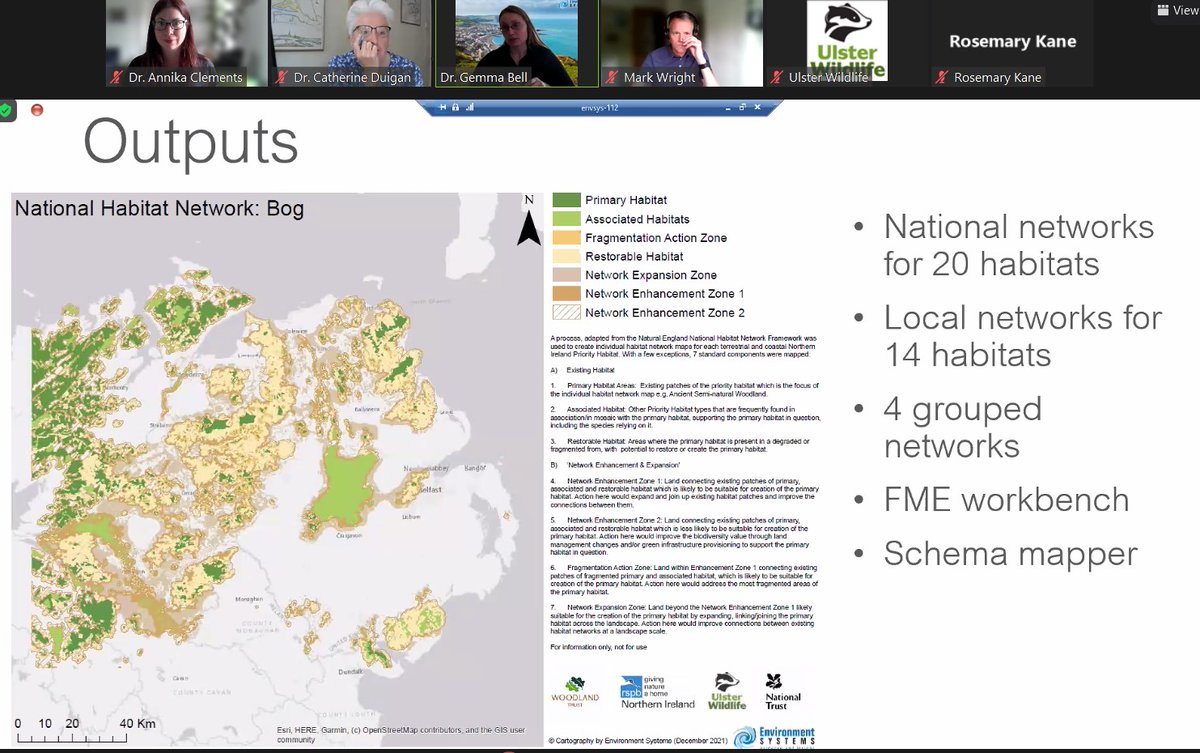Click the Primary Habitat dark green swatch
This screenshot has width=1200, height=753.
coord(566,200)
